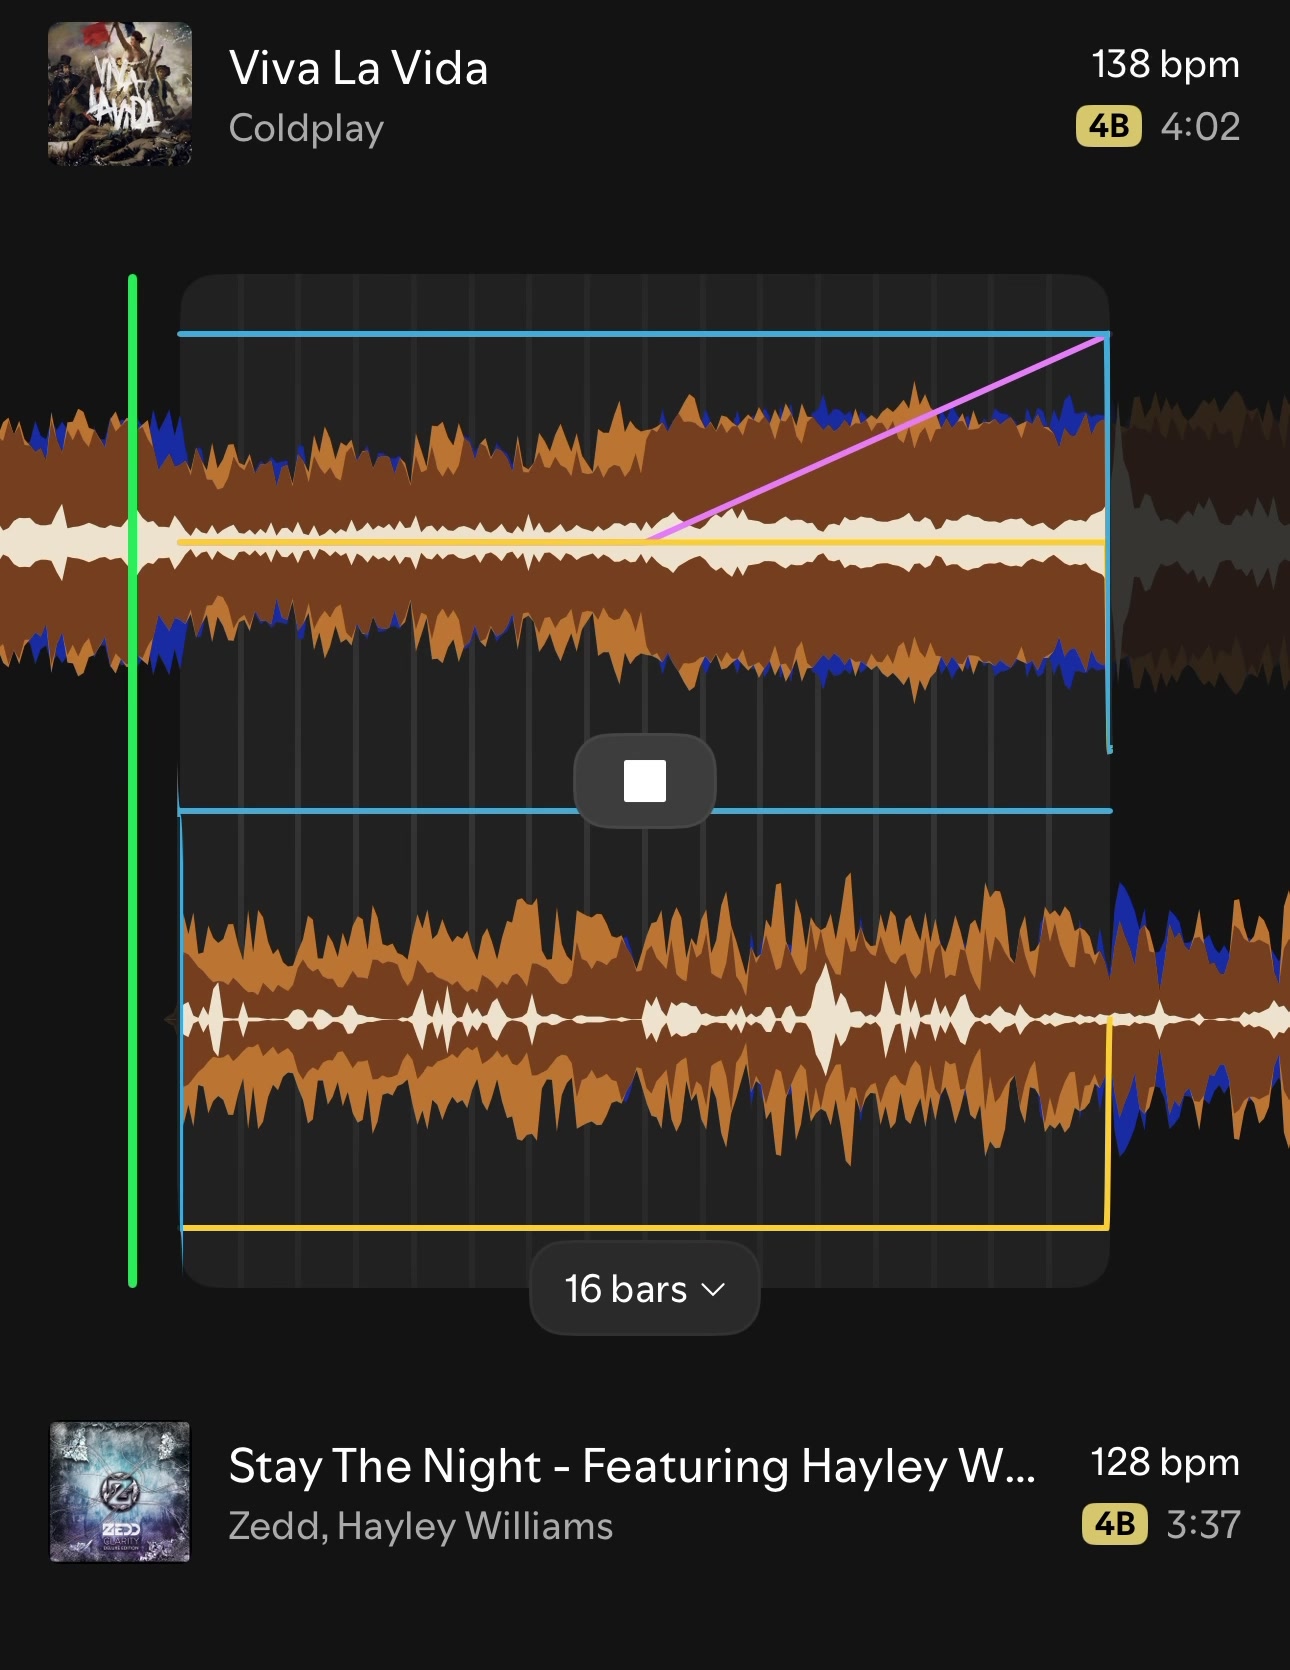Screen dimensions: 1290x1670
Task: Open the 16 bars length dropdown
Action: [645, 1288]
